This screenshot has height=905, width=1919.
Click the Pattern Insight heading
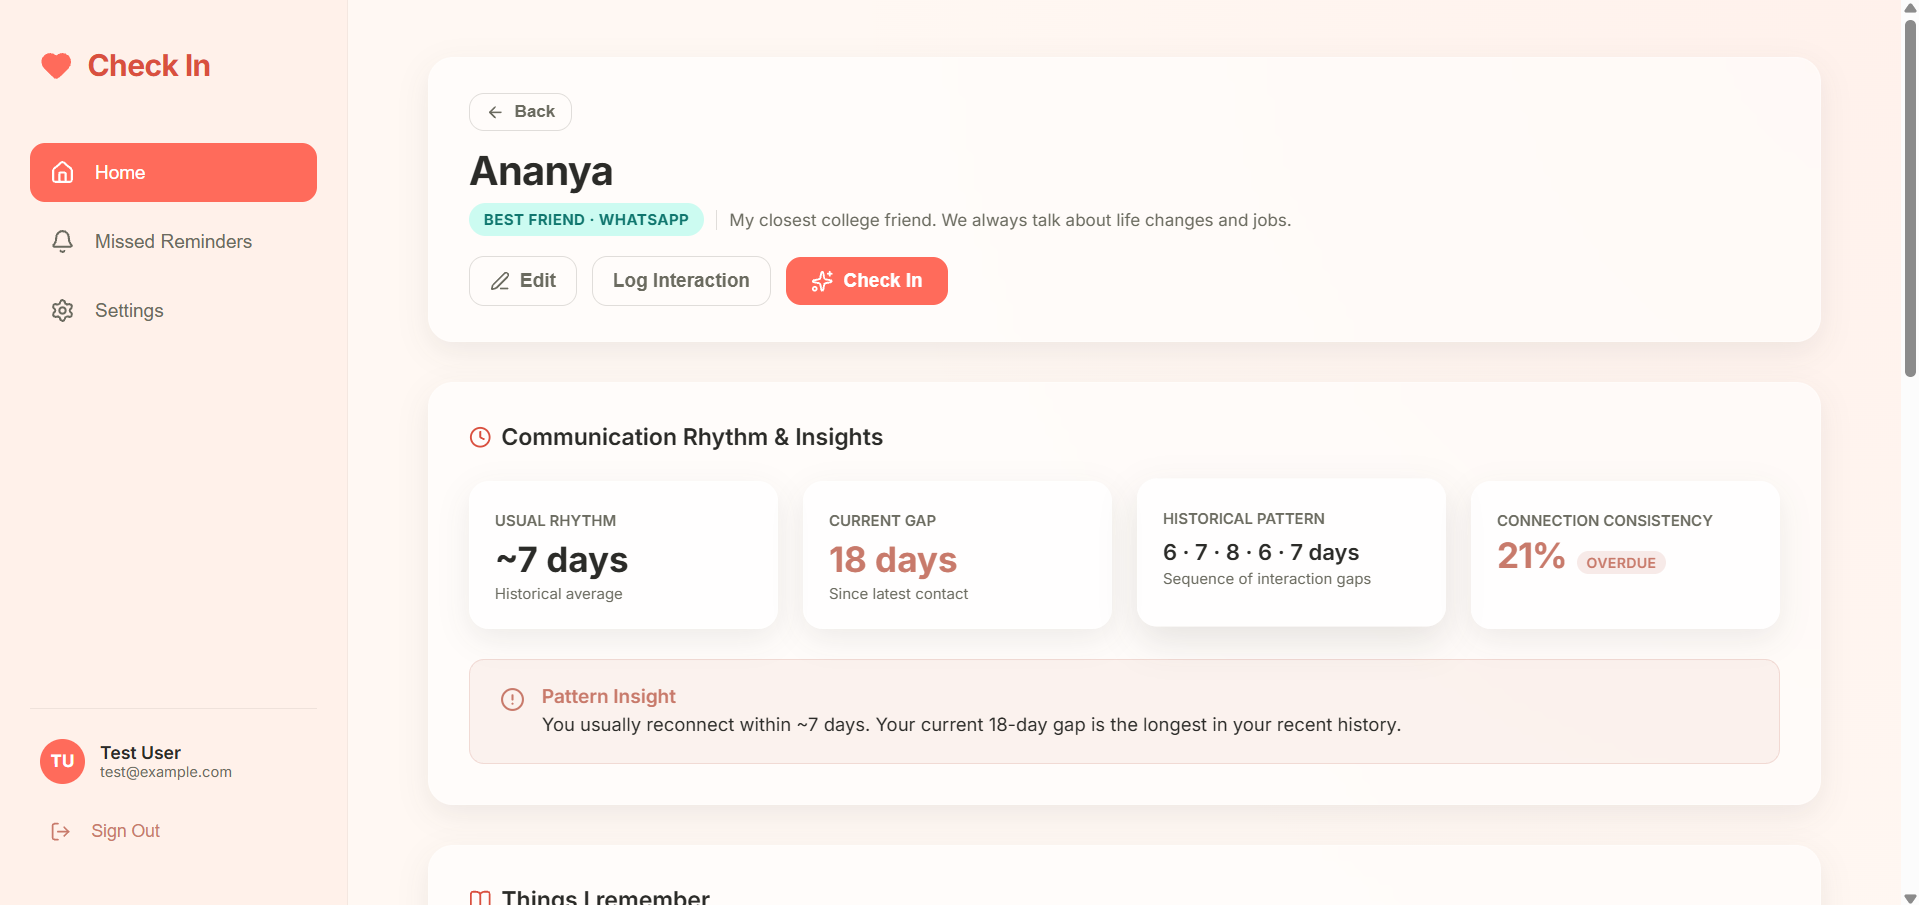(609, 697)
